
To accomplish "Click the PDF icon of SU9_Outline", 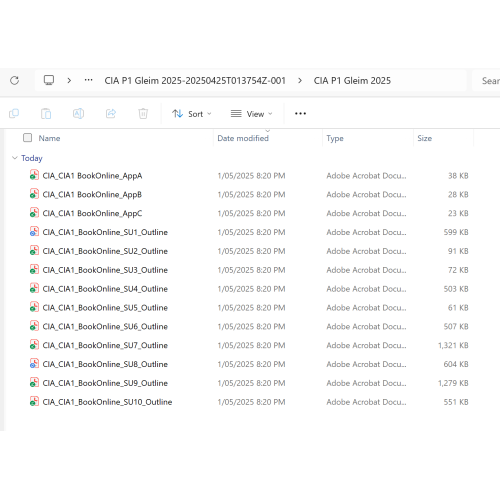I will (34, 383).
